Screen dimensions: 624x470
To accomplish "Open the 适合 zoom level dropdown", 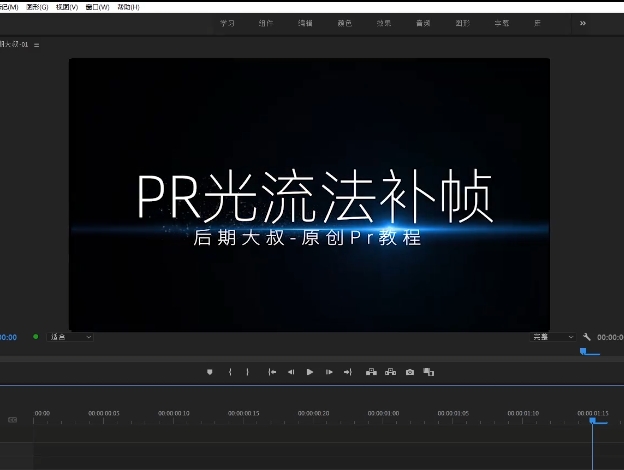I will point(70,337).
